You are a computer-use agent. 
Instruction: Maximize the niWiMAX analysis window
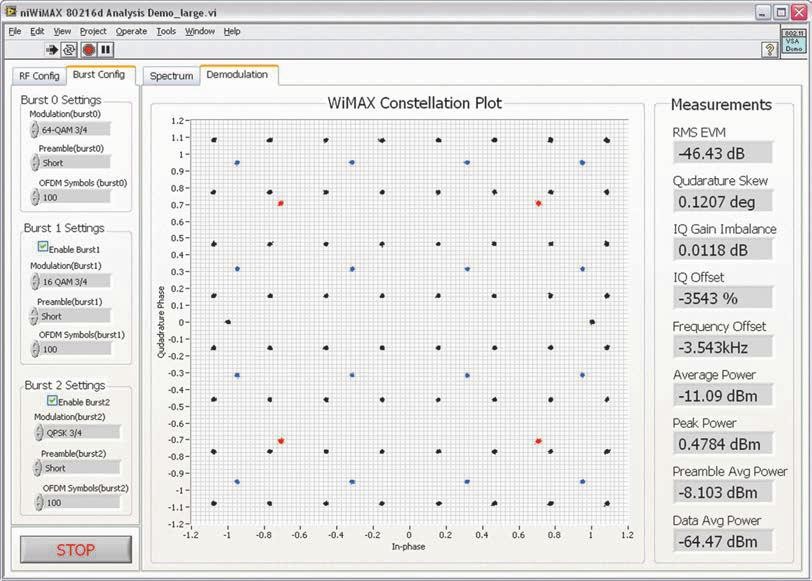pyautogui.click(x=780, y=12)
